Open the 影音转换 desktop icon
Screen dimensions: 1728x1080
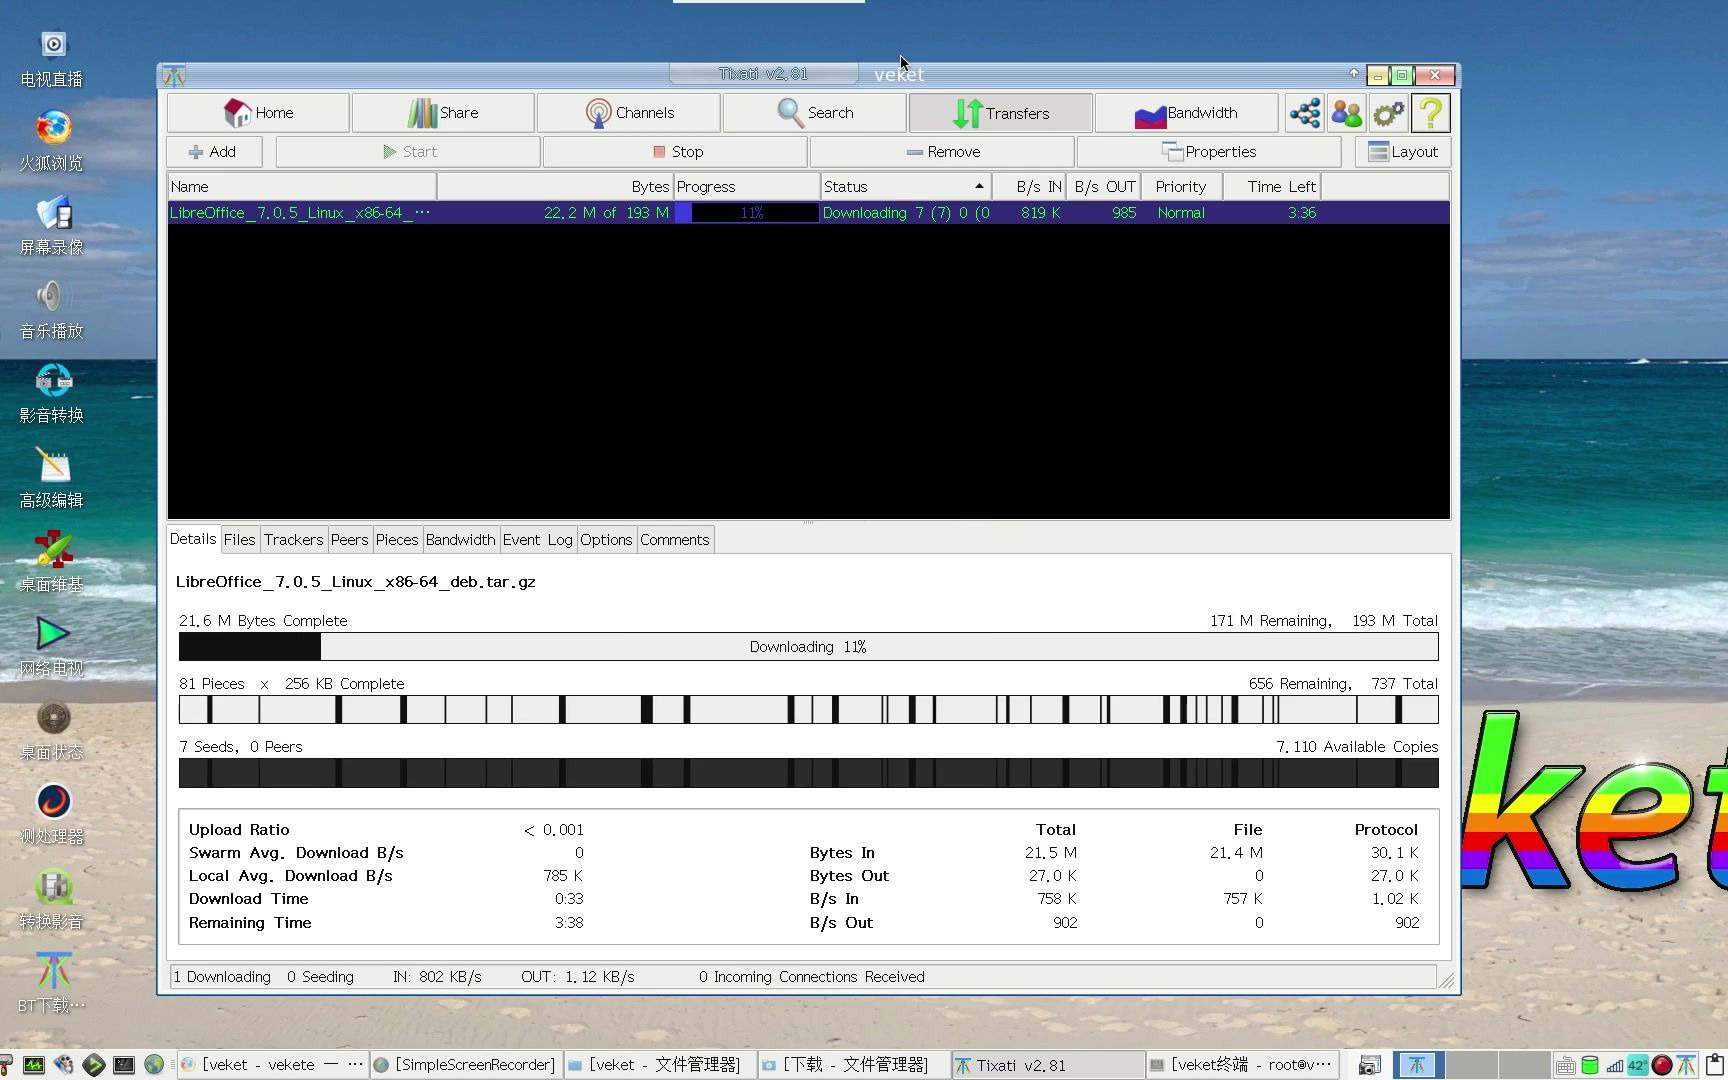tap(52, 395)
